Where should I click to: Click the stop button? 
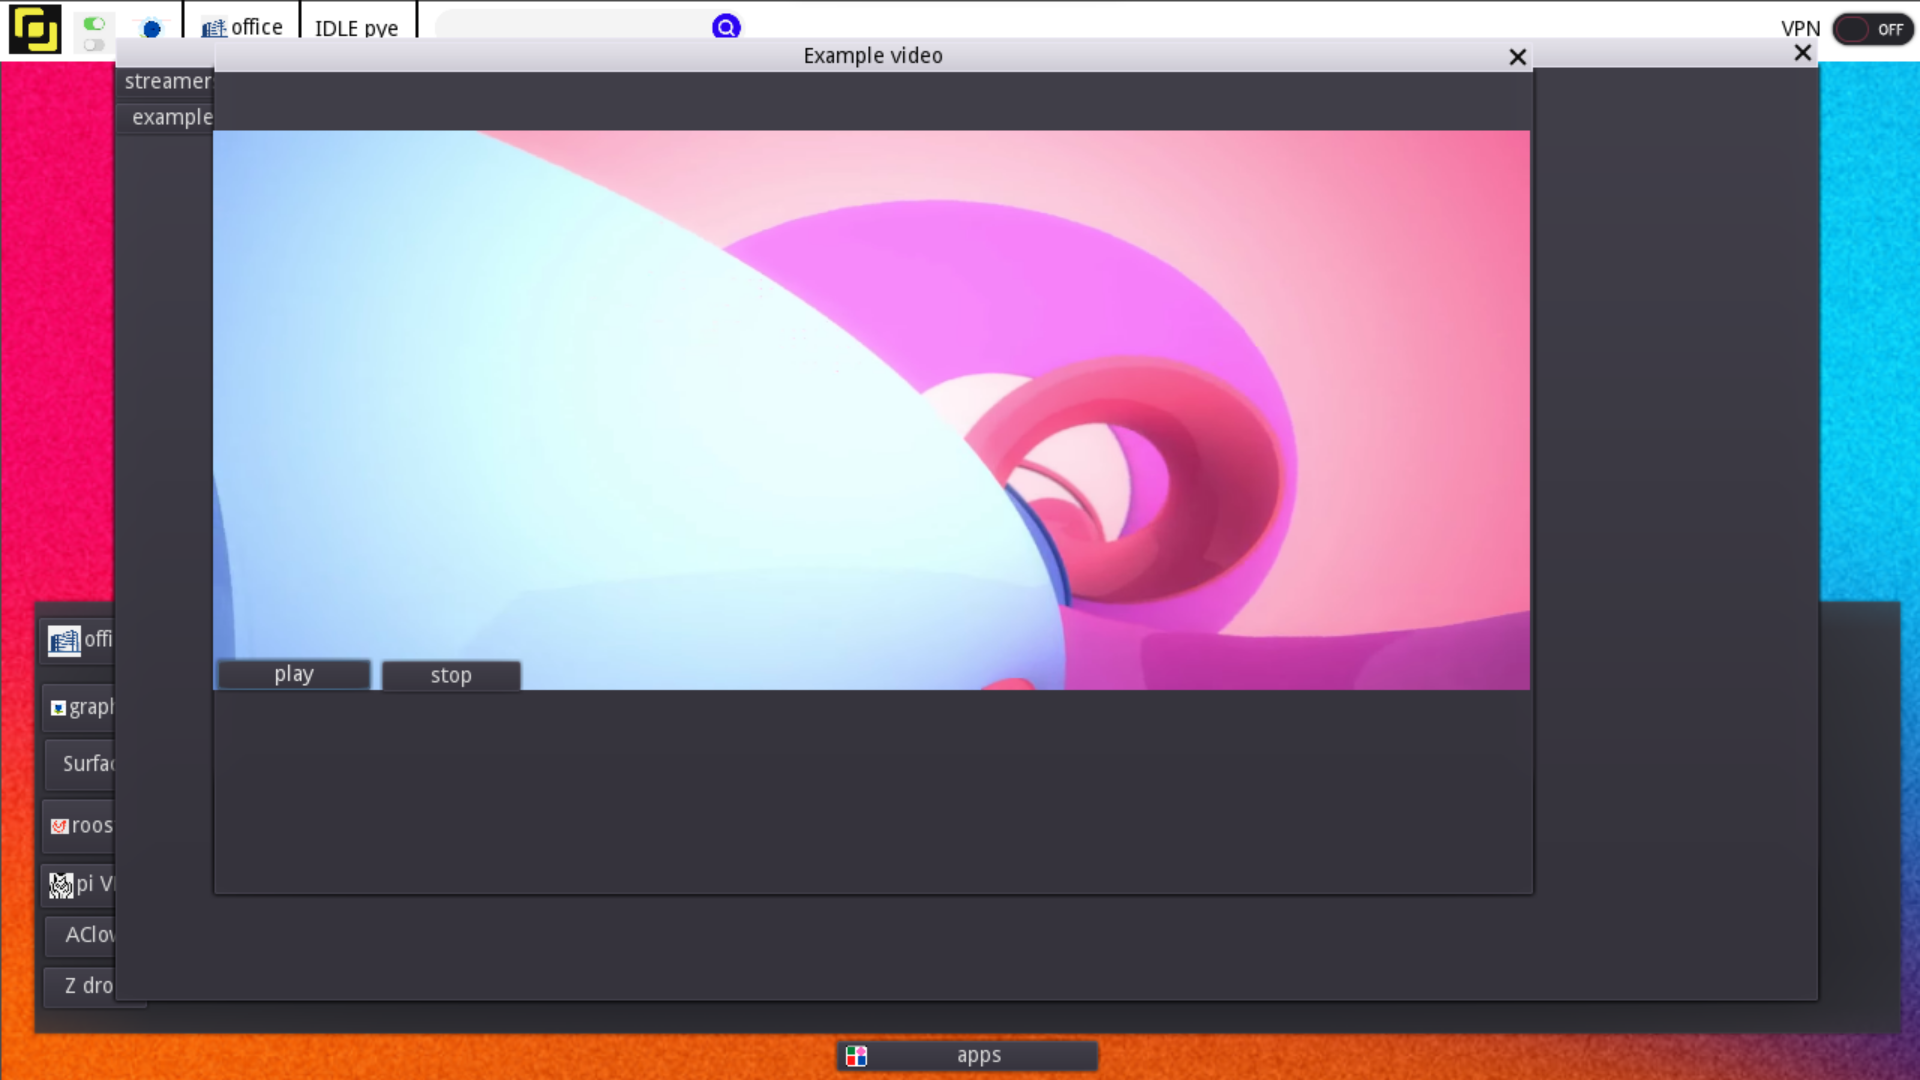coord(451,675)
